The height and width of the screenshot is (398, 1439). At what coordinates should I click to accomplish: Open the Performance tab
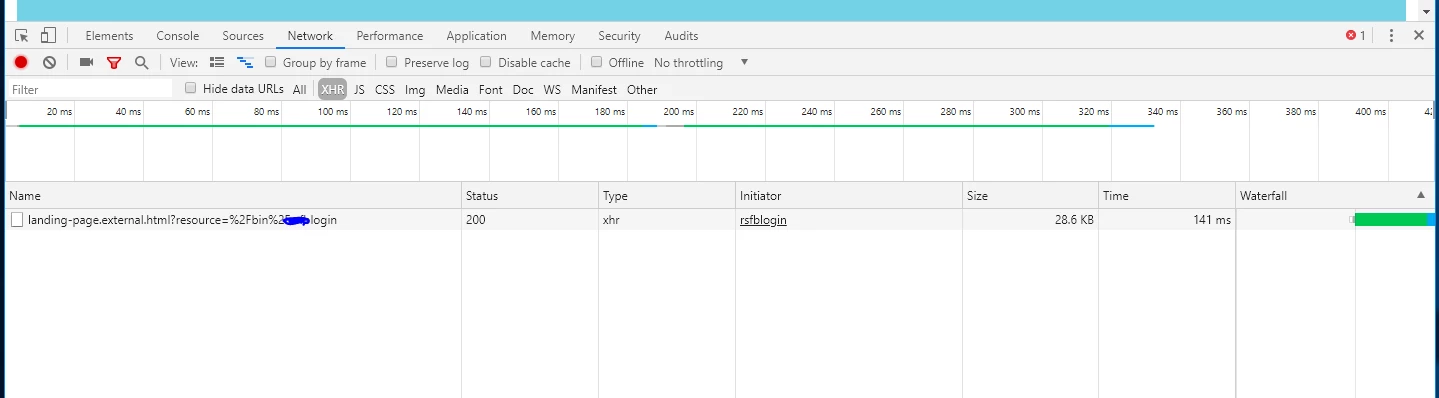pyautogui.click(x=390, y=36)
